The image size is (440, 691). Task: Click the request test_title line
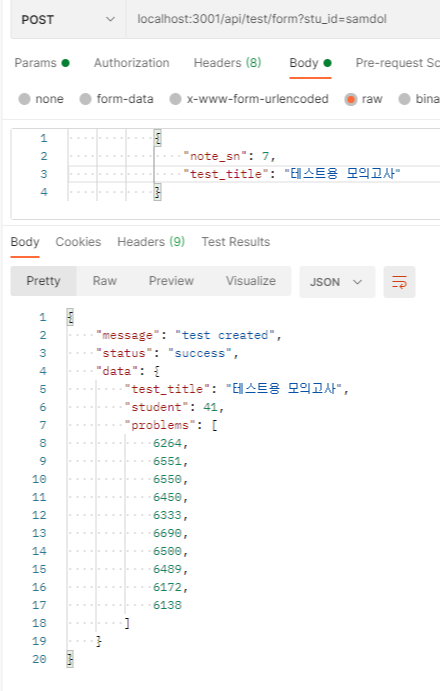292,174
